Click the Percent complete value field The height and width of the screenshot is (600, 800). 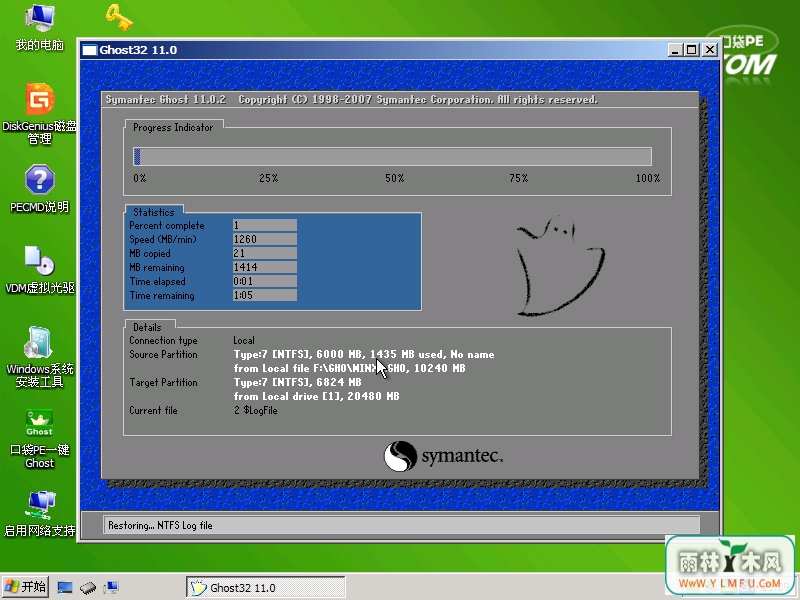click(x=265, y=226)
